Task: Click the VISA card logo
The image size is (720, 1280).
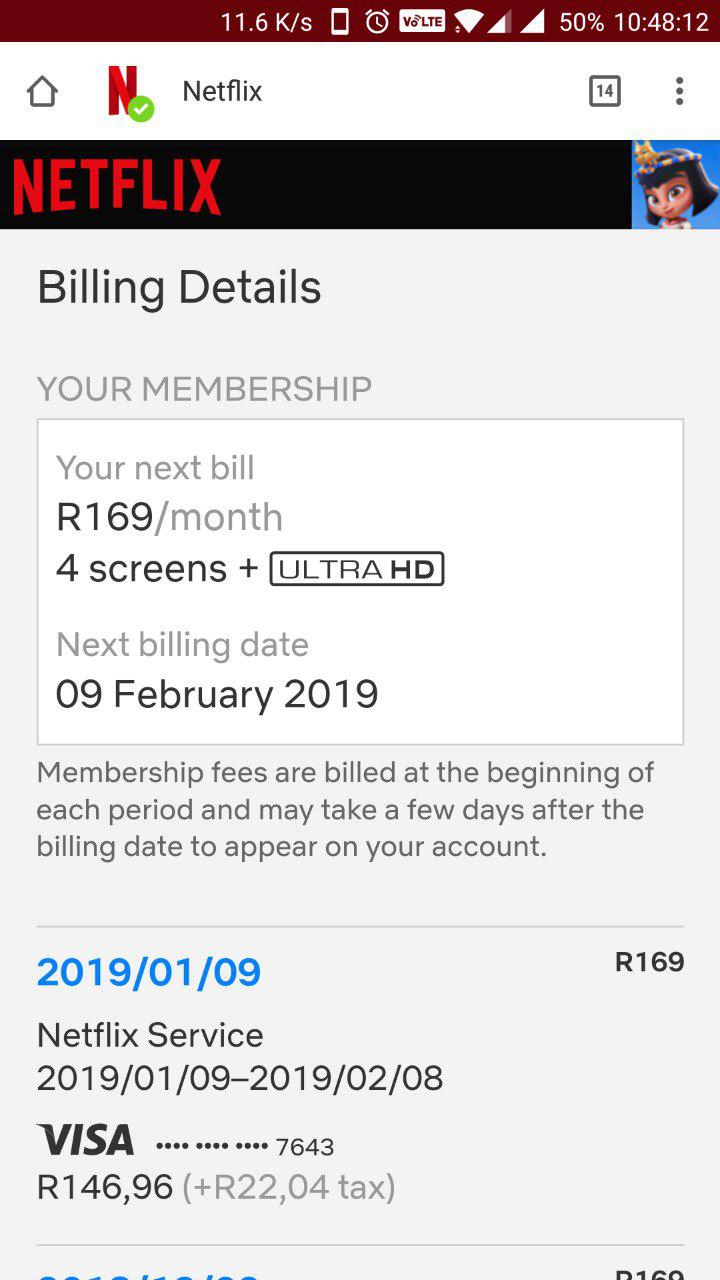Action: tap(86, 1139)
